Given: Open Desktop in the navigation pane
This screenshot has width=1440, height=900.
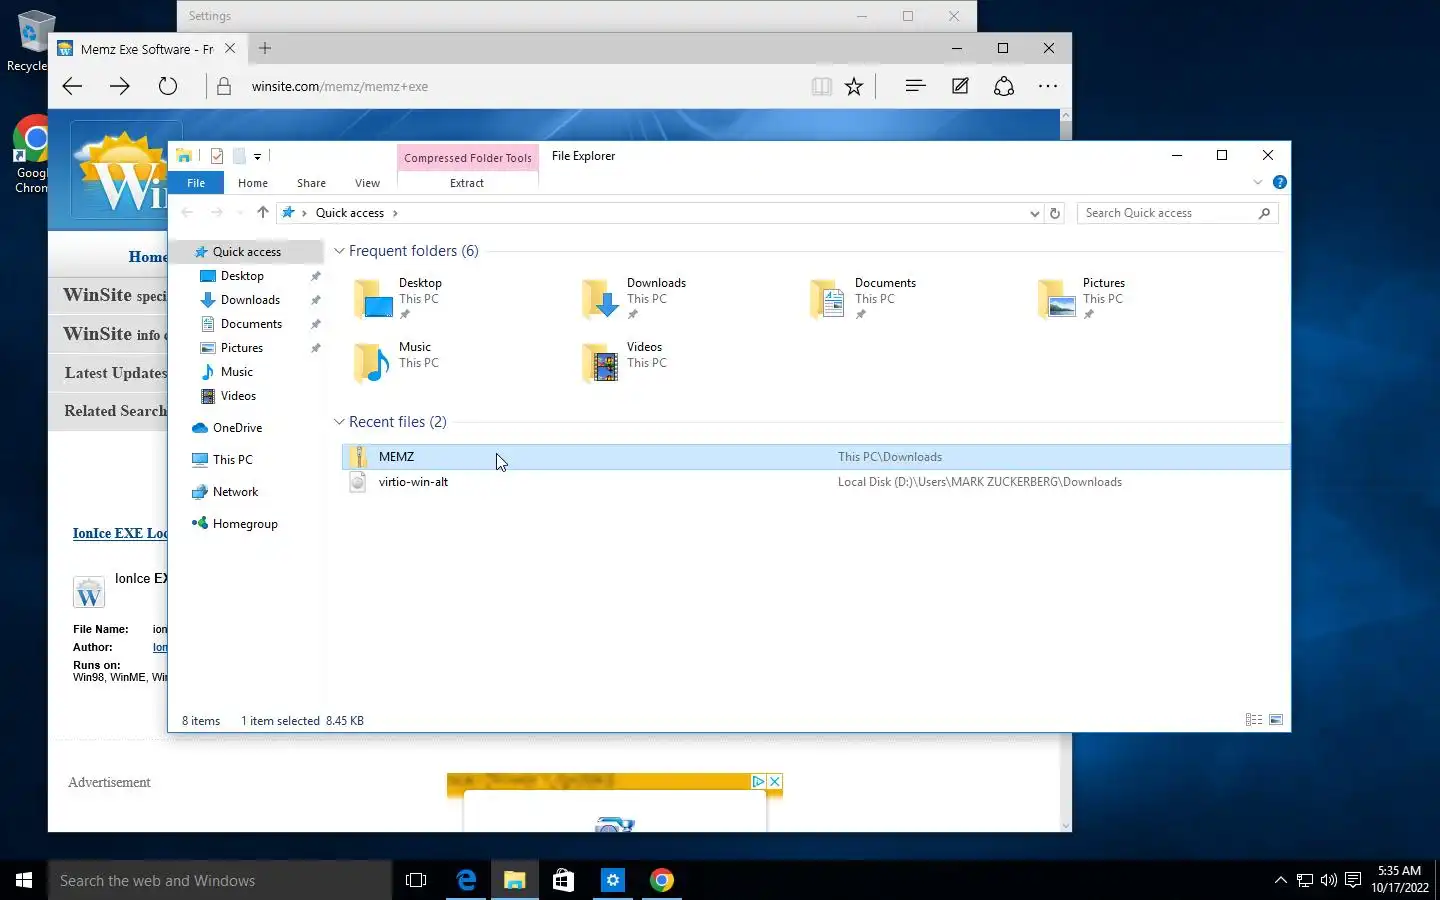Looking at the screenshot, I should [x=242, y=276].
